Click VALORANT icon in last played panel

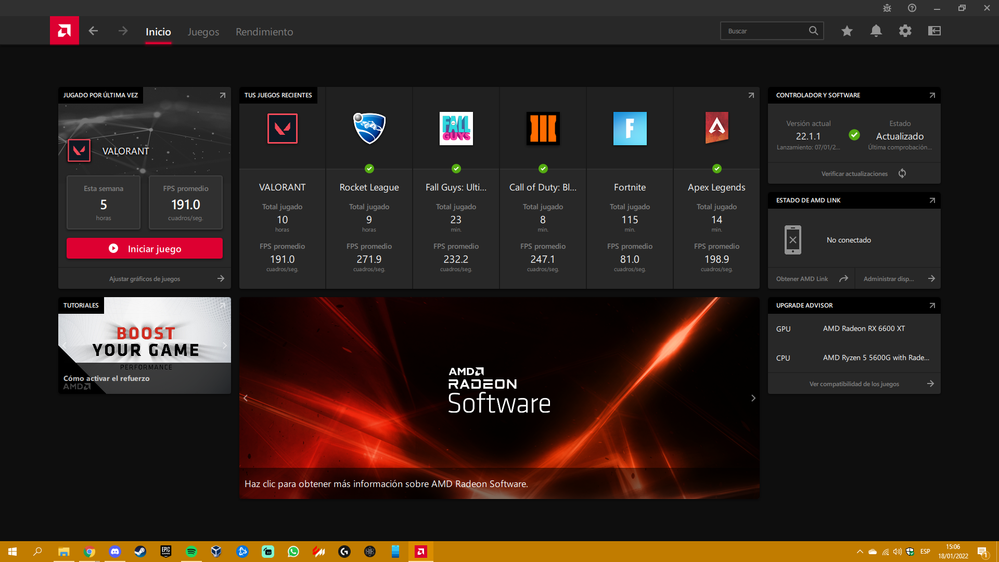coord(79,151)
